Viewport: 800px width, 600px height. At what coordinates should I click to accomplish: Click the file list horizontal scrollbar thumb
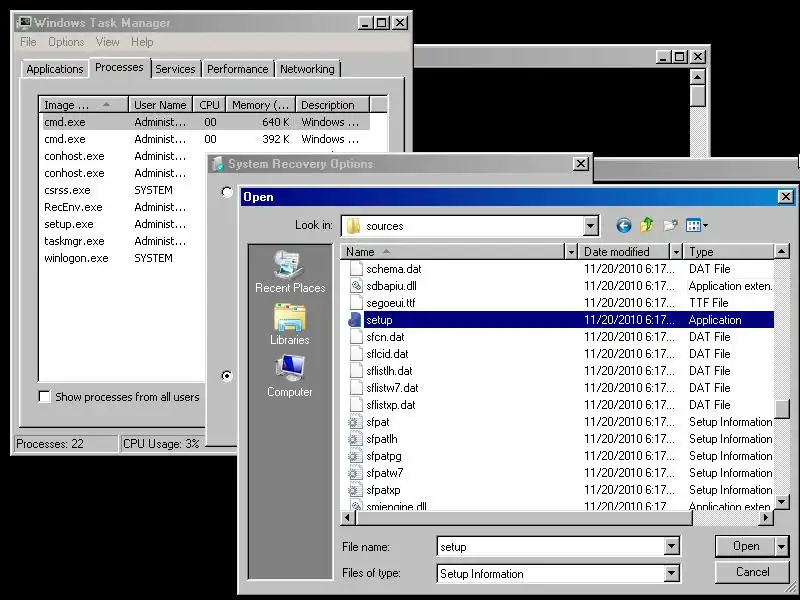tap(524, 517)
